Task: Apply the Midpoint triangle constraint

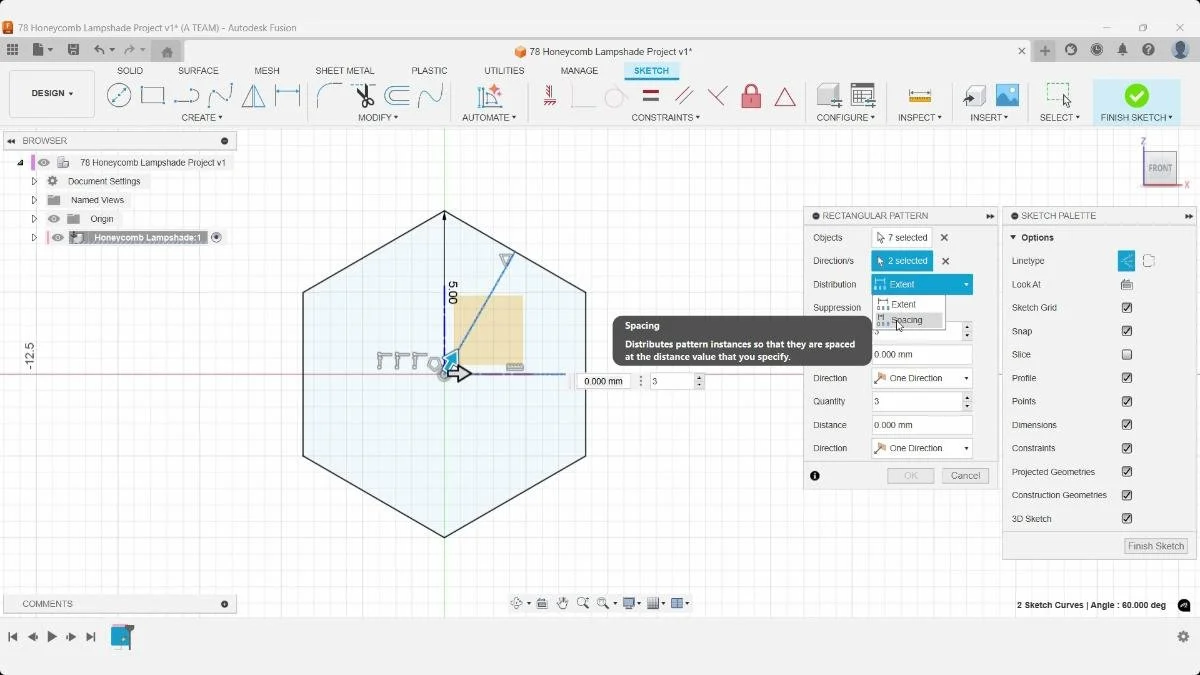Action: [785, 97]
